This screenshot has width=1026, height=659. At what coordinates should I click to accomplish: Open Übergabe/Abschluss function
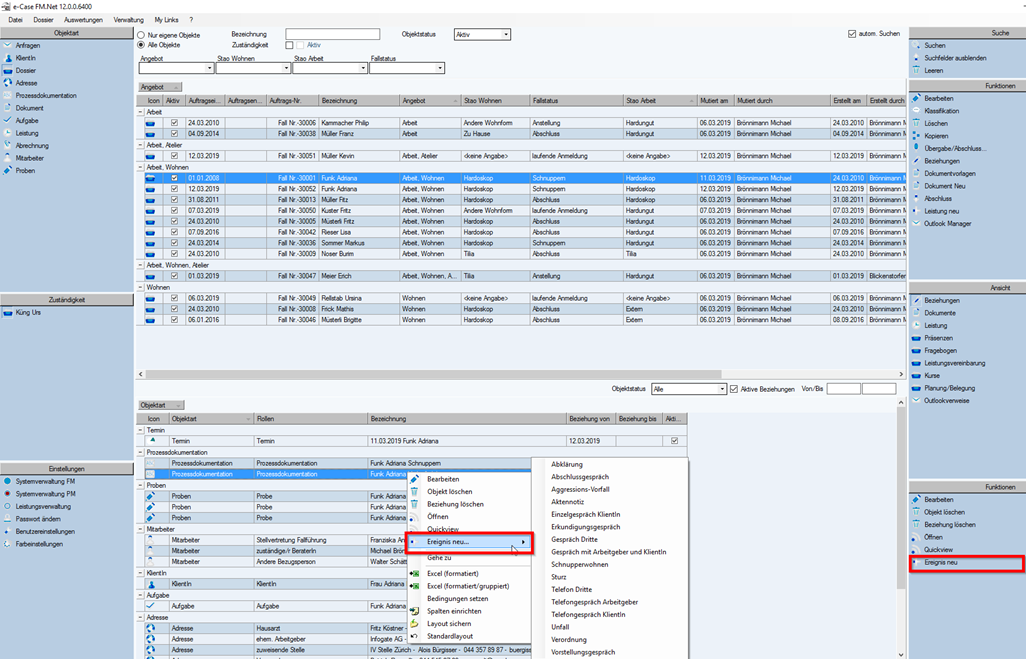pos(955,148)
